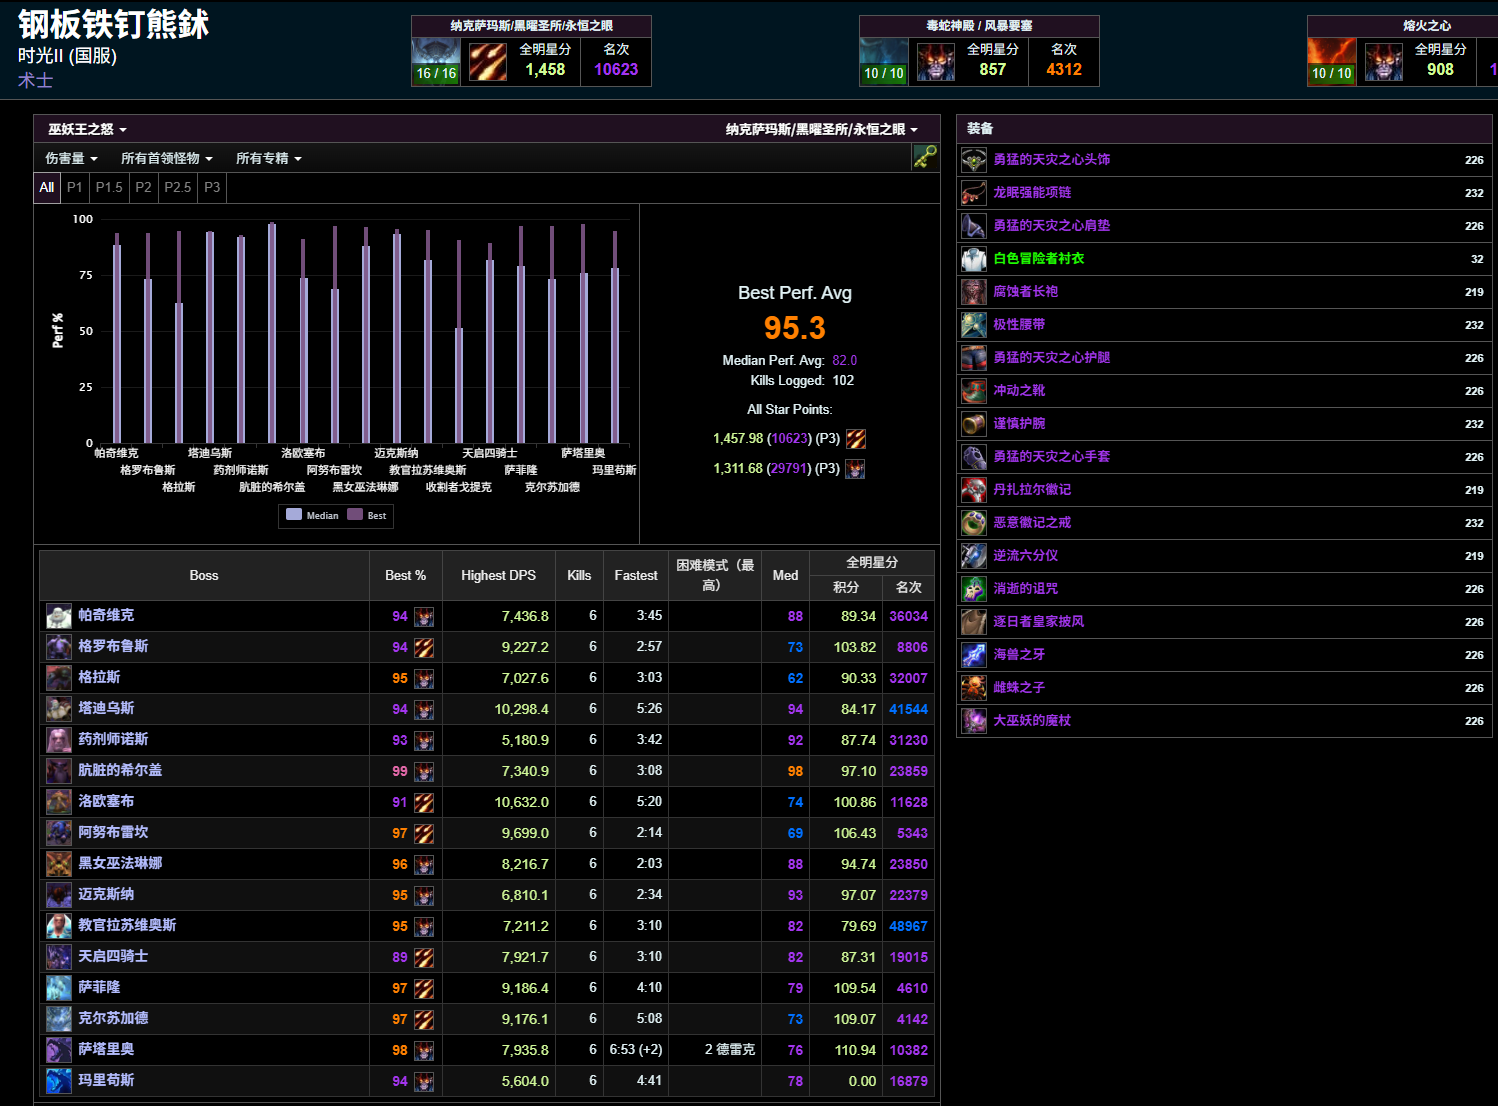Click the trinket icon beside 逆流六分仪
1498x1106 pixels.
tap(974, 556)
